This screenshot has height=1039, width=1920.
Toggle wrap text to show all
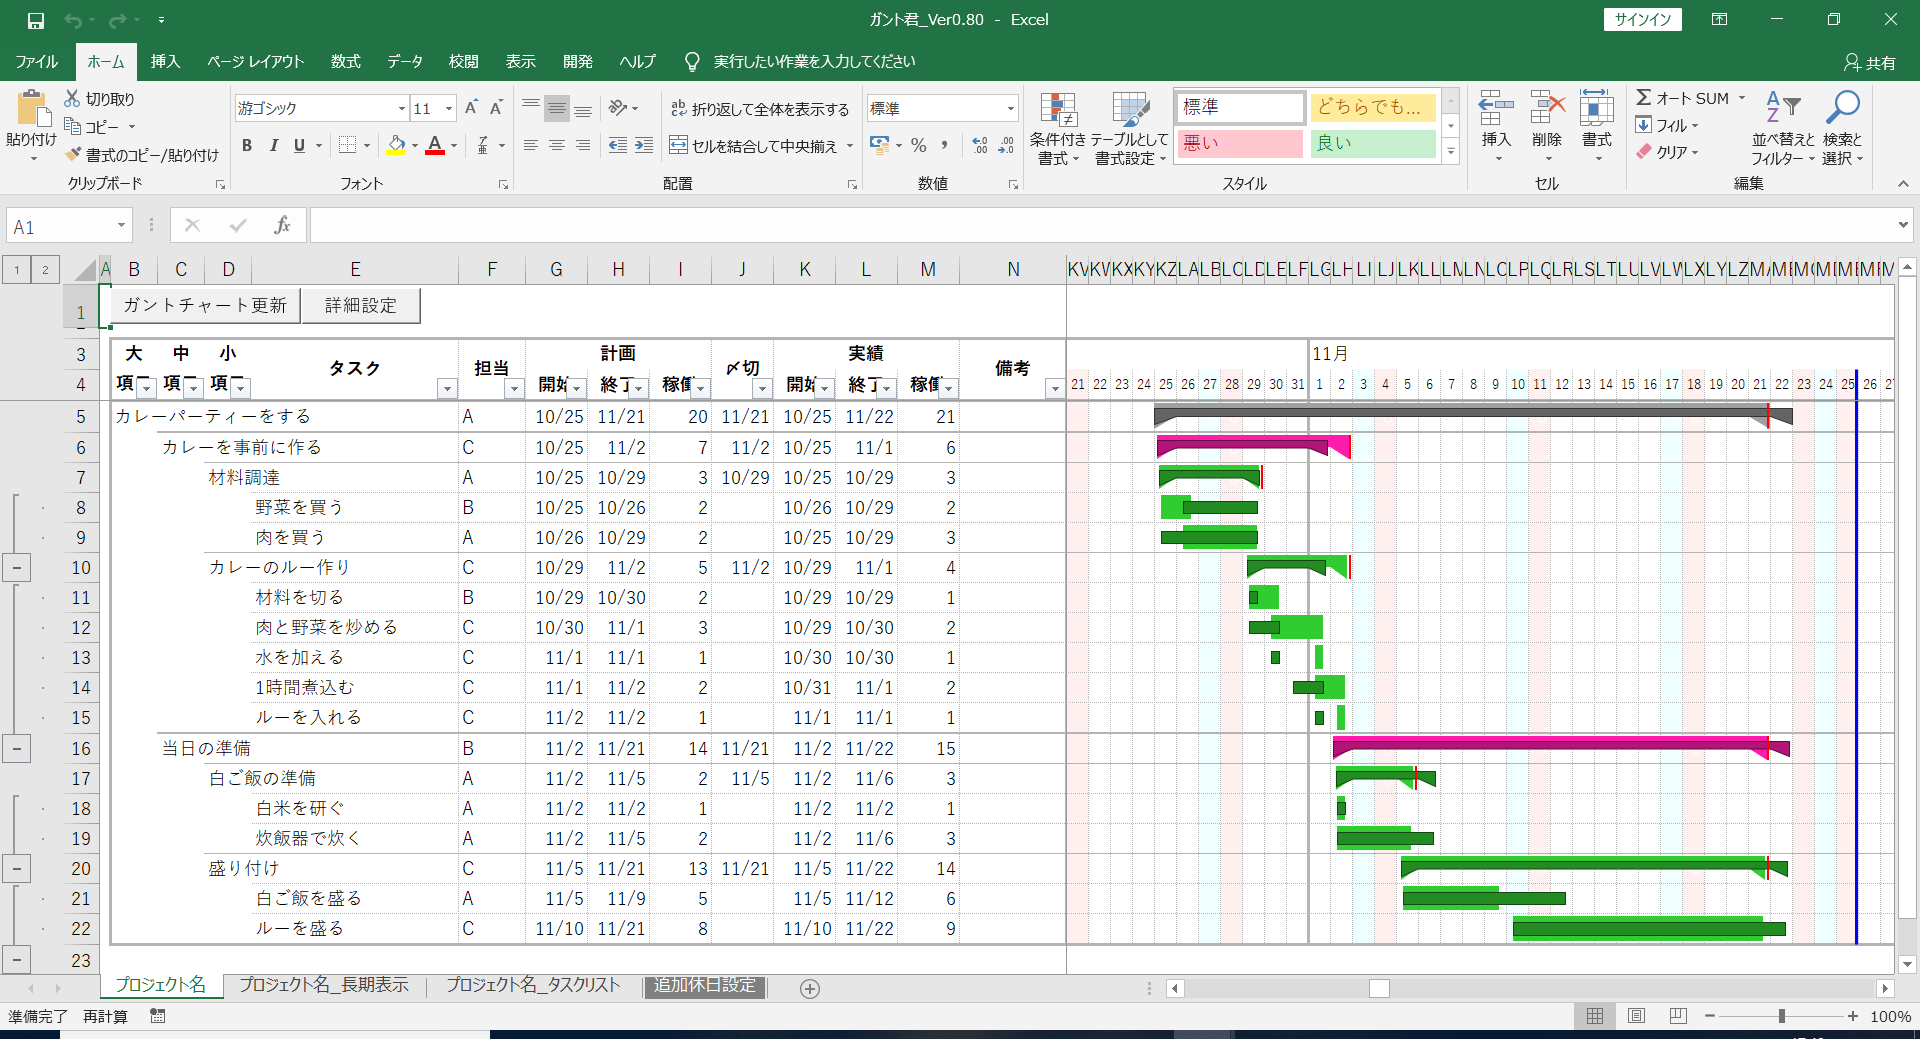760,109
